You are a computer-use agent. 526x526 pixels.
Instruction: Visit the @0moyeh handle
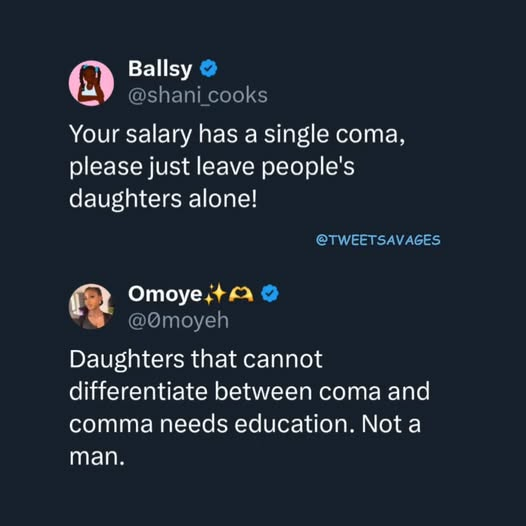click(x=178, y=320)
